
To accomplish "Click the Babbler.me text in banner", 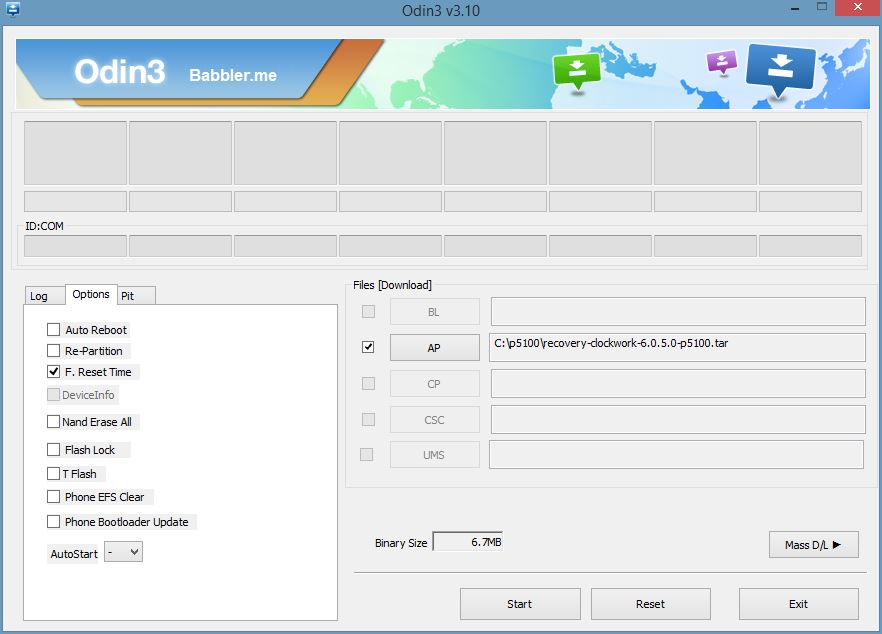I will 233,75.
